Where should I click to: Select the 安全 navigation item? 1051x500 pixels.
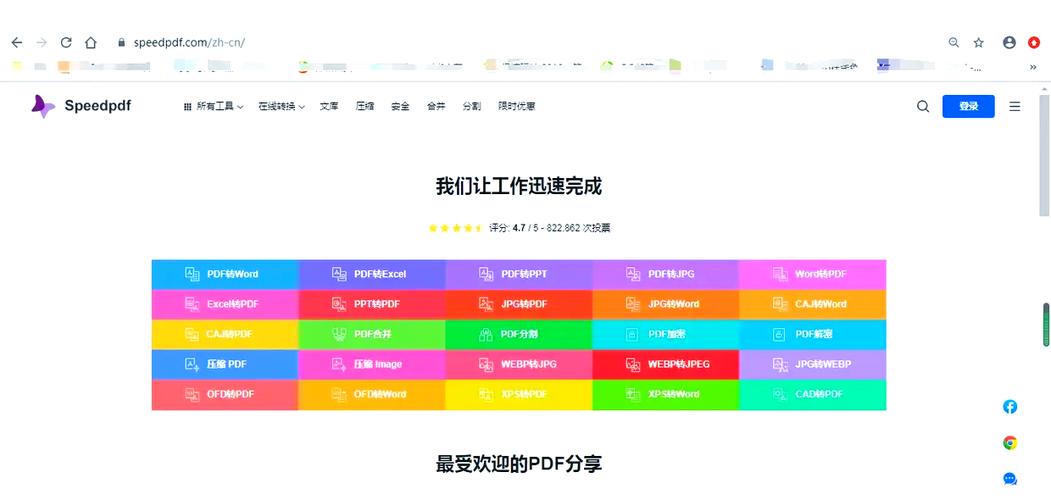400,107
